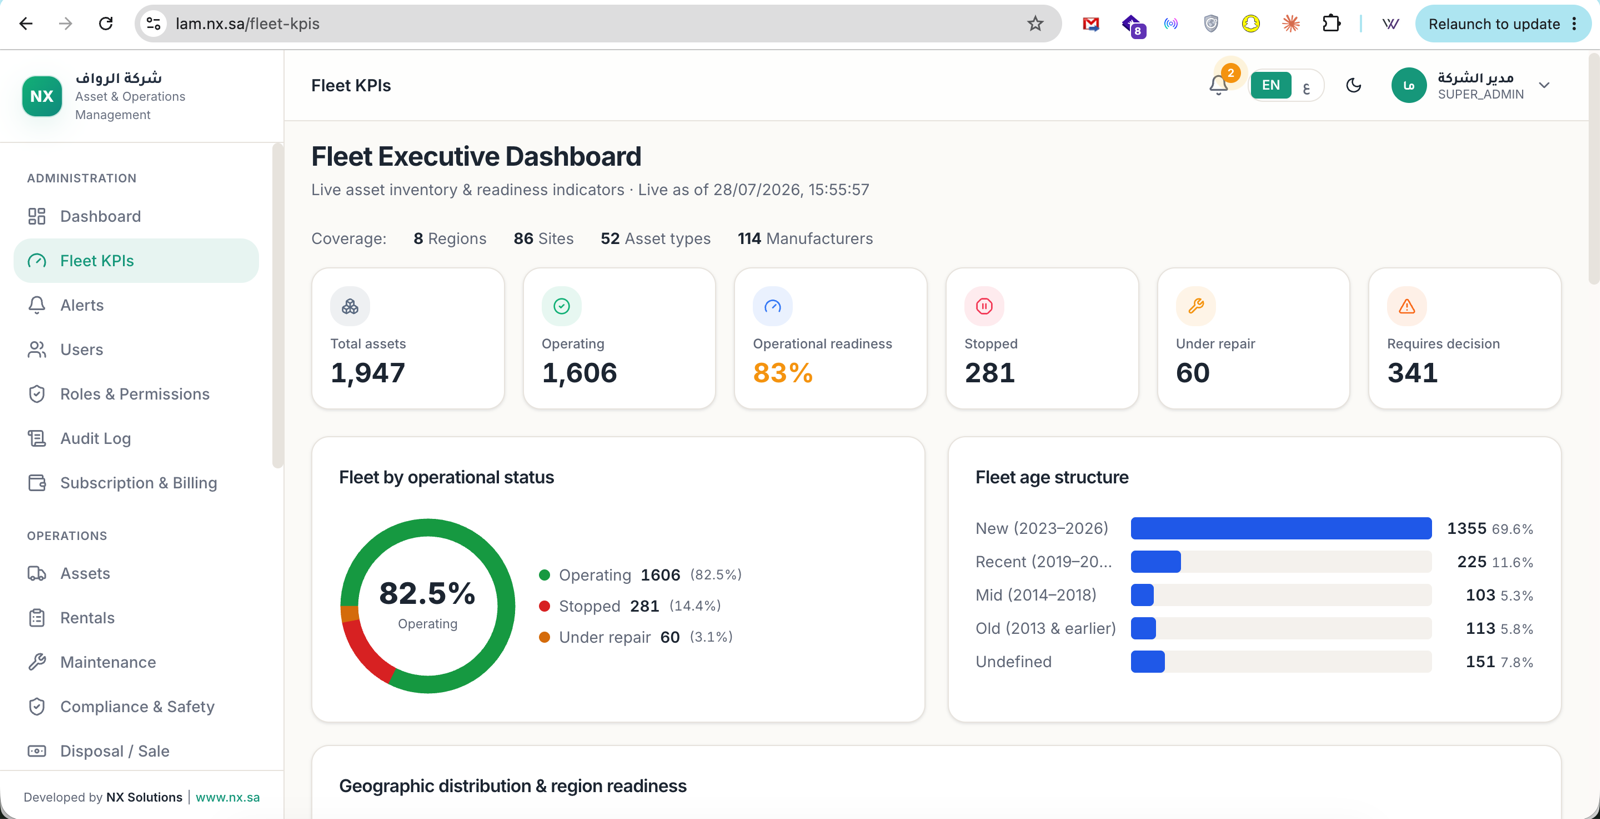Go to Assets section
1600x819 pixels.
(x=136, y=574)
